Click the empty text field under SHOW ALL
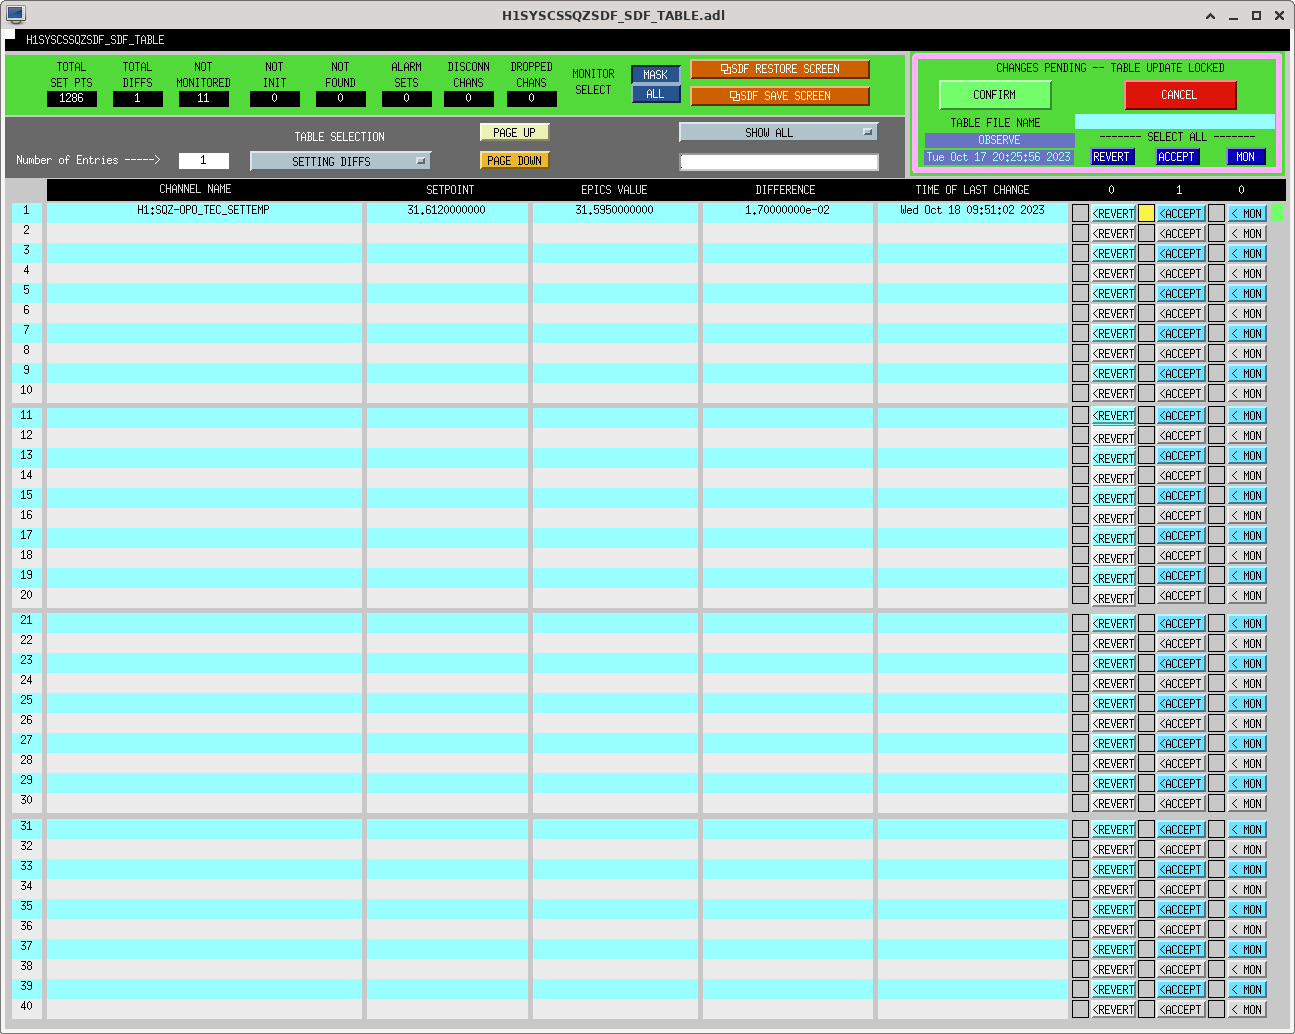Image resolution: width=1295 pixels, height=1034 pixels. [x=778, y=162]
